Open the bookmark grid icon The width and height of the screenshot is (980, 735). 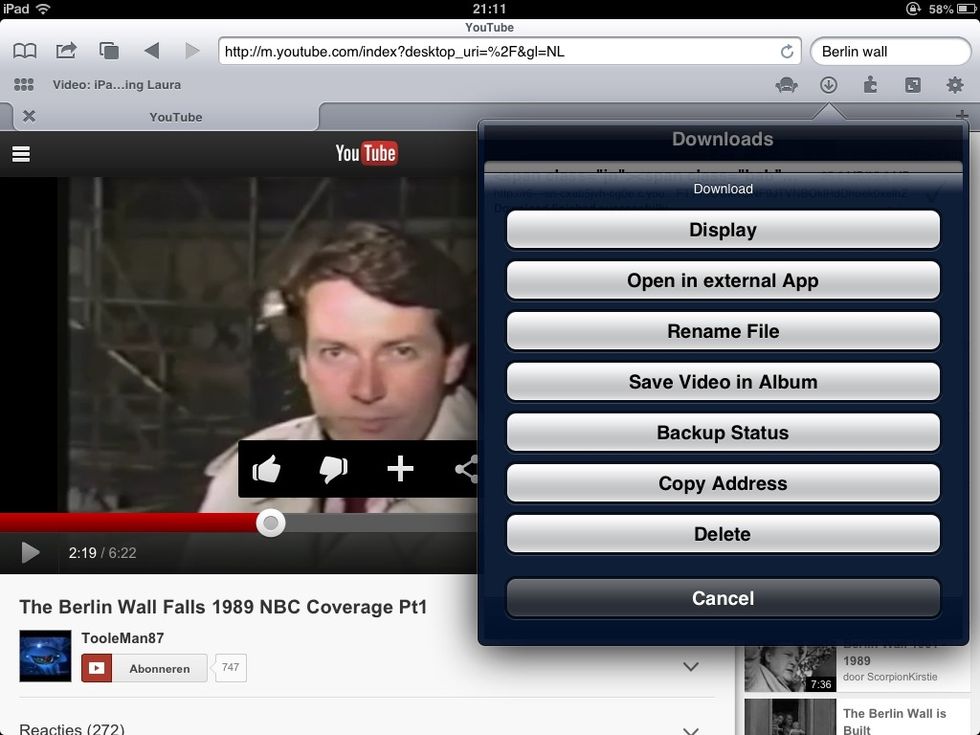pyautogui.click(x=24, y=86)
